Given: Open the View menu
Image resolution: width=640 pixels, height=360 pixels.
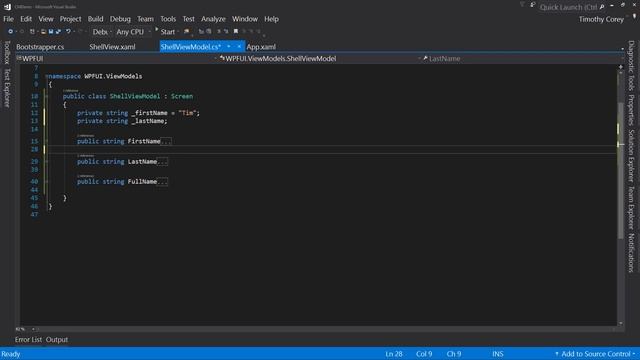Looking at the screenshot, I should (46, 19).
